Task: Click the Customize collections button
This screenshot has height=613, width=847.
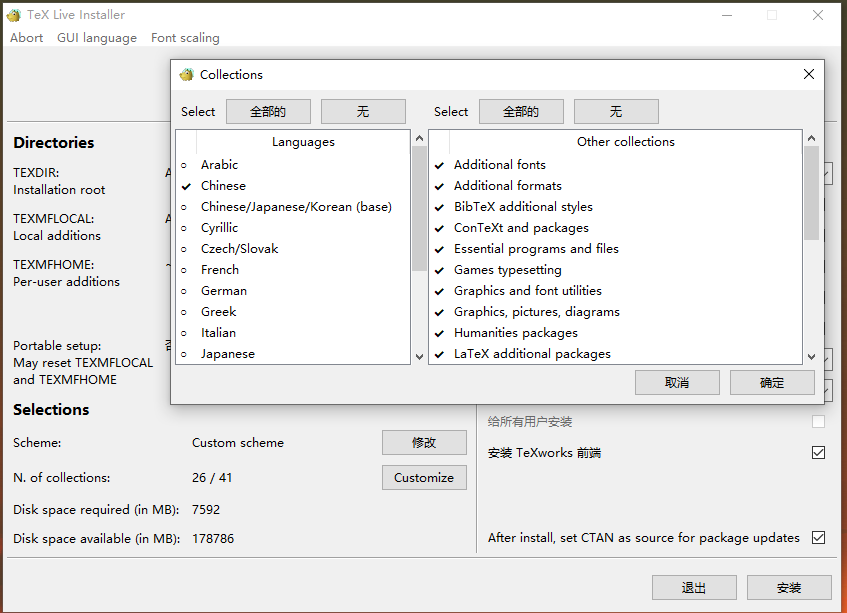Action: pos(425,478)
